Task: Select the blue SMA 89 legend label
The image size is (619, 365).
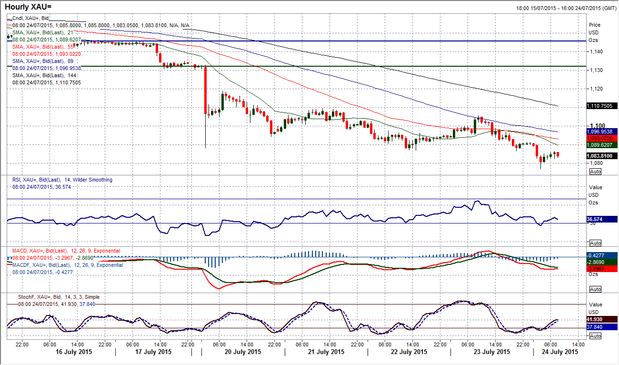Action: click(x=43, y=61)
